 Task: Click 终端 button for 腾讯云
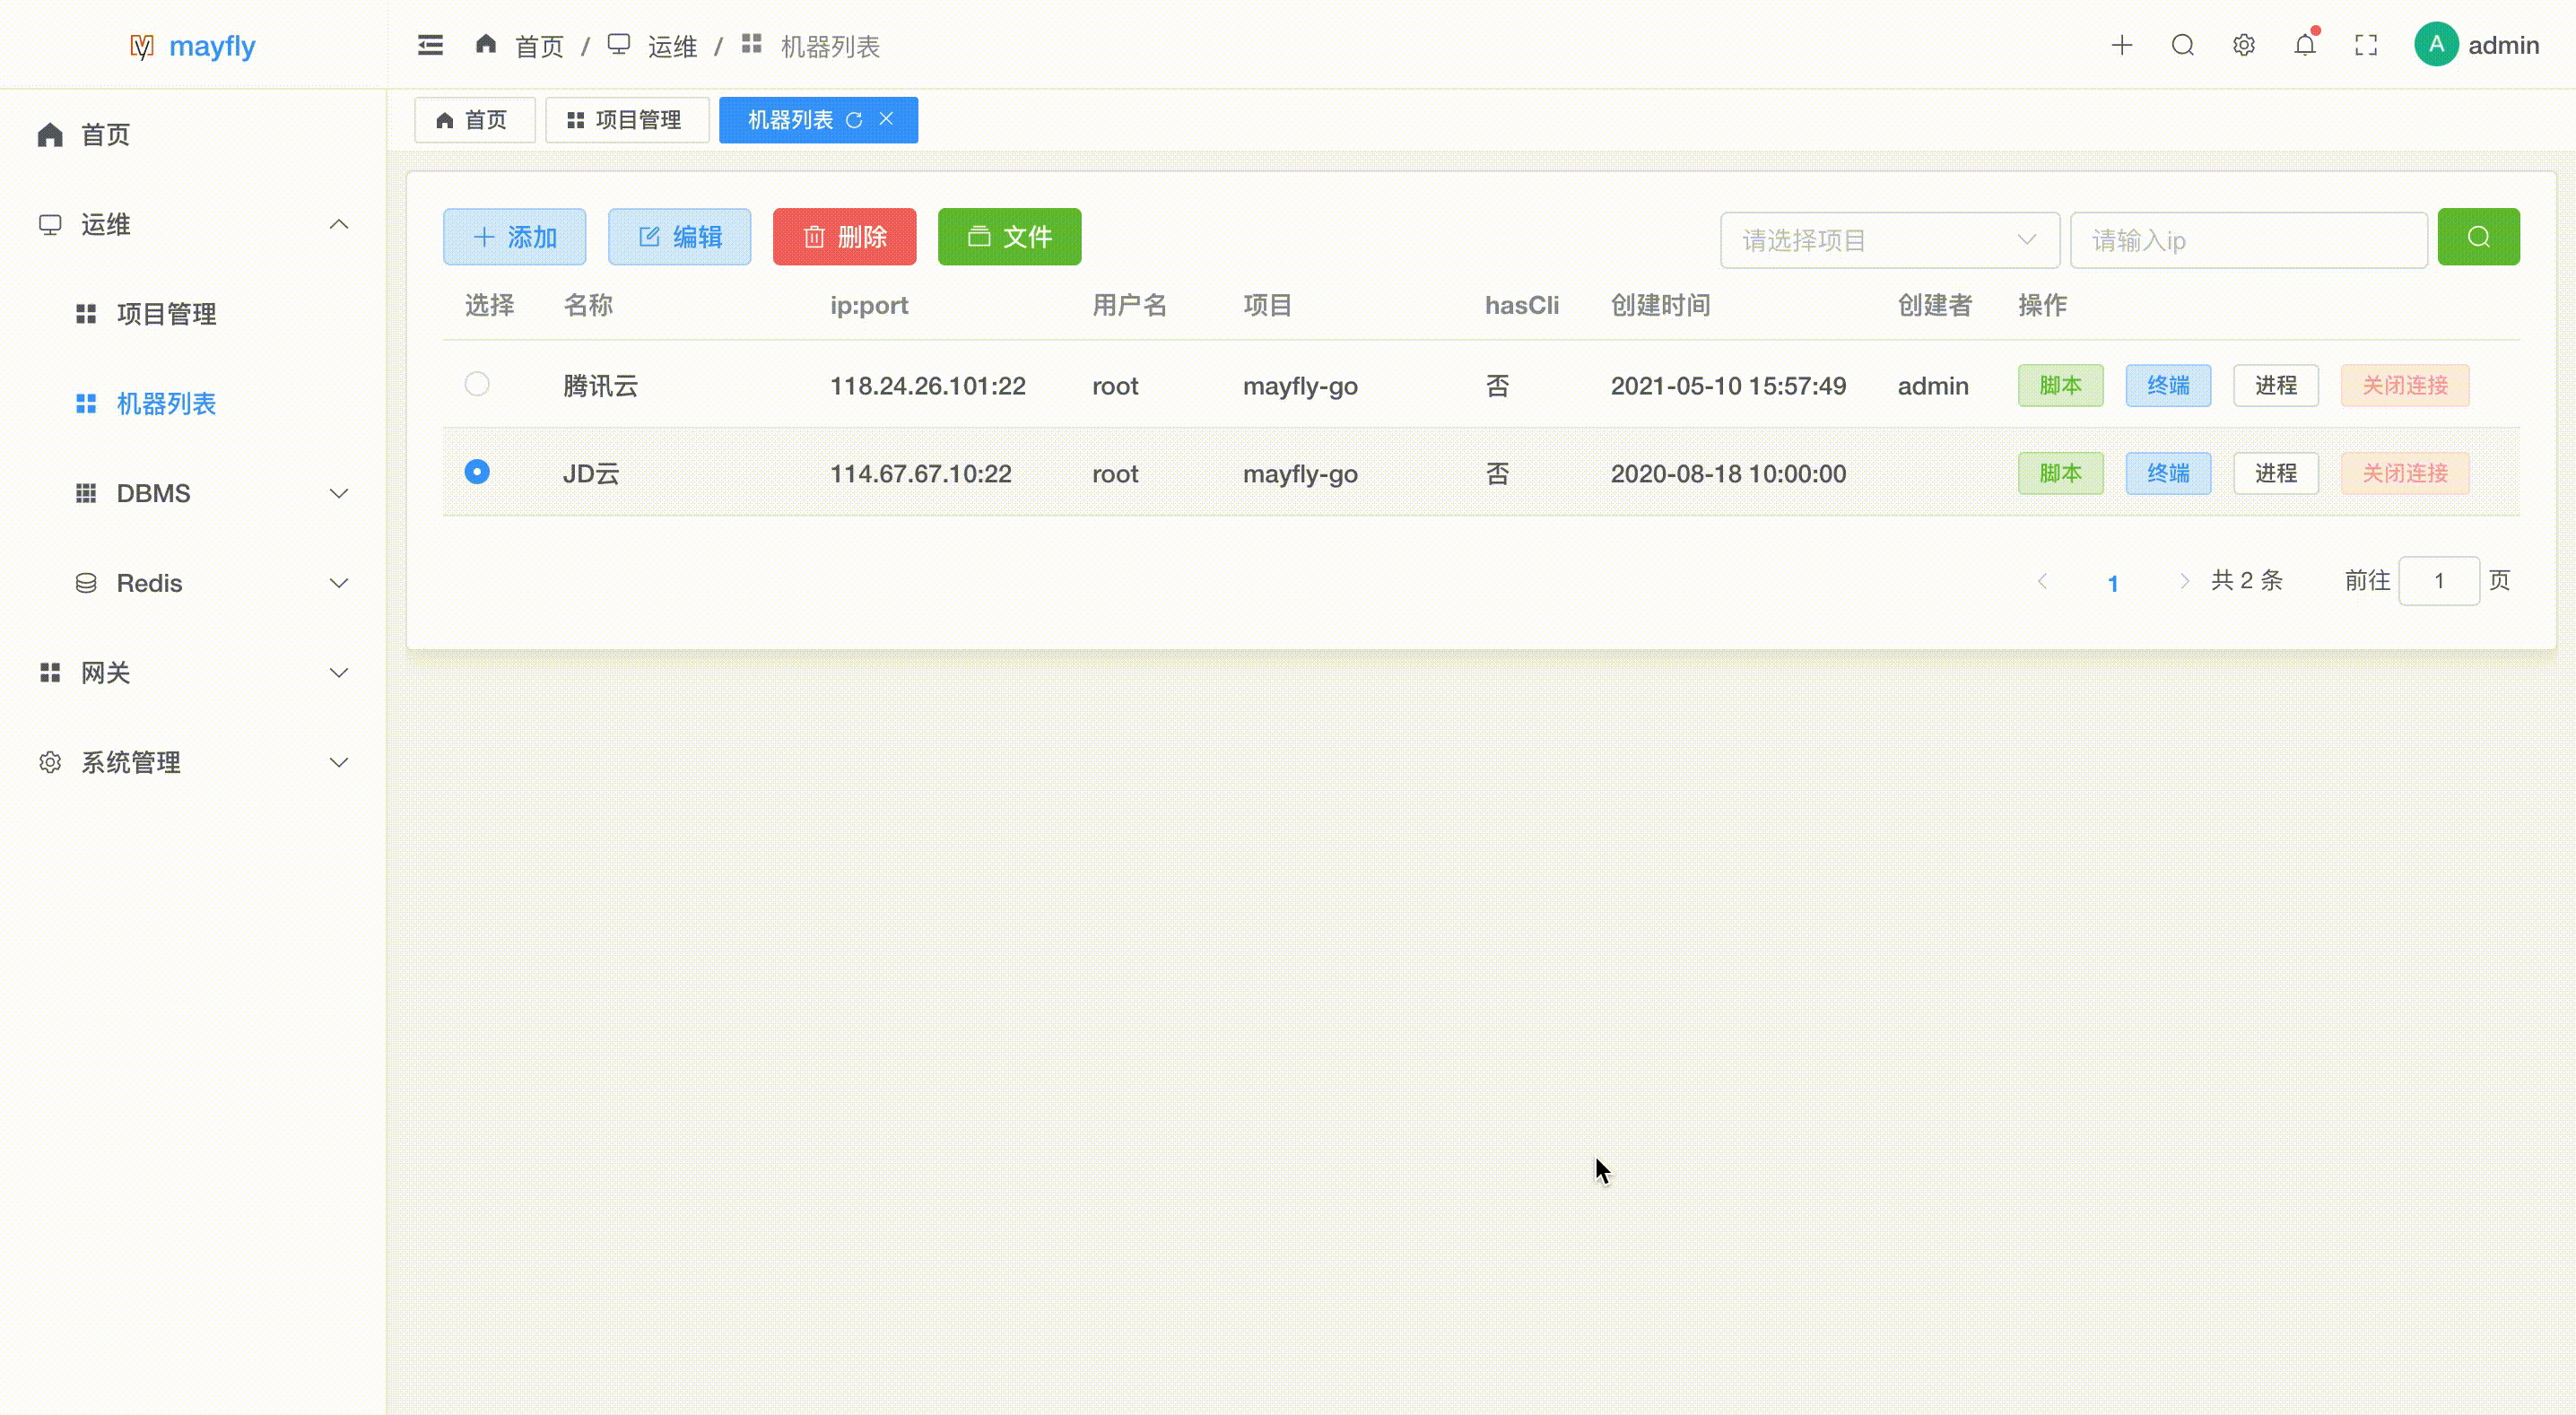(2167, 385)
